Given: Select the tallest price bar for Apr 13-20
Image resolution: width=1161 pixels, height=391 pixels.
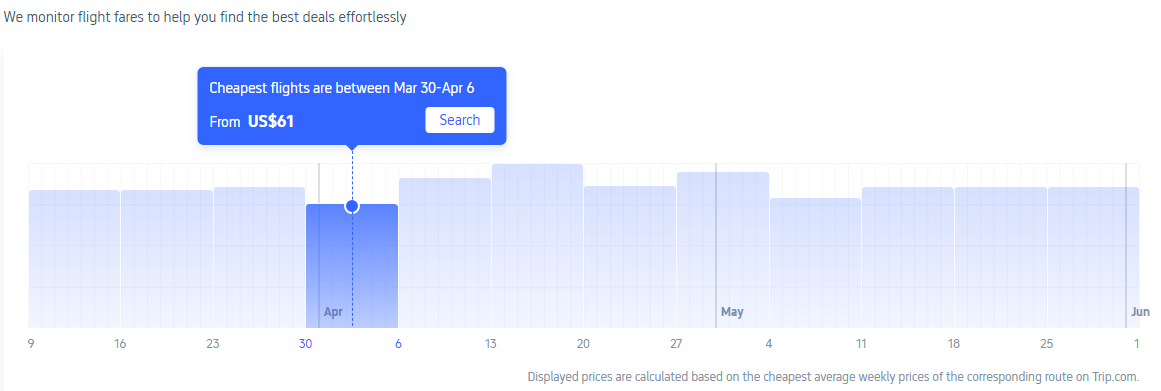Looking at the screenshot, I should coord(538,246).
